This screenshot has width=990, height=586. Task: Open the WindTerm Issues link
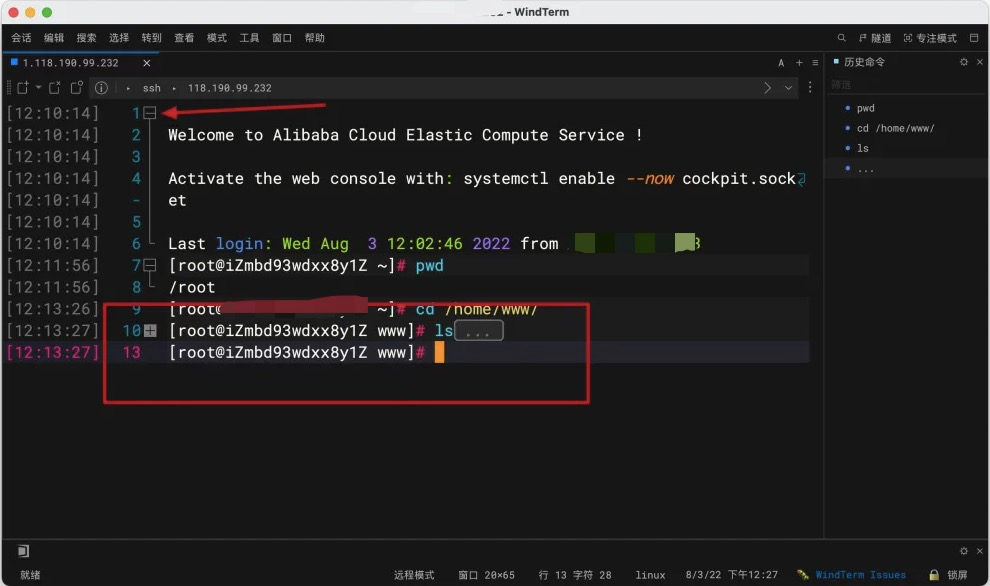[860, 575]
